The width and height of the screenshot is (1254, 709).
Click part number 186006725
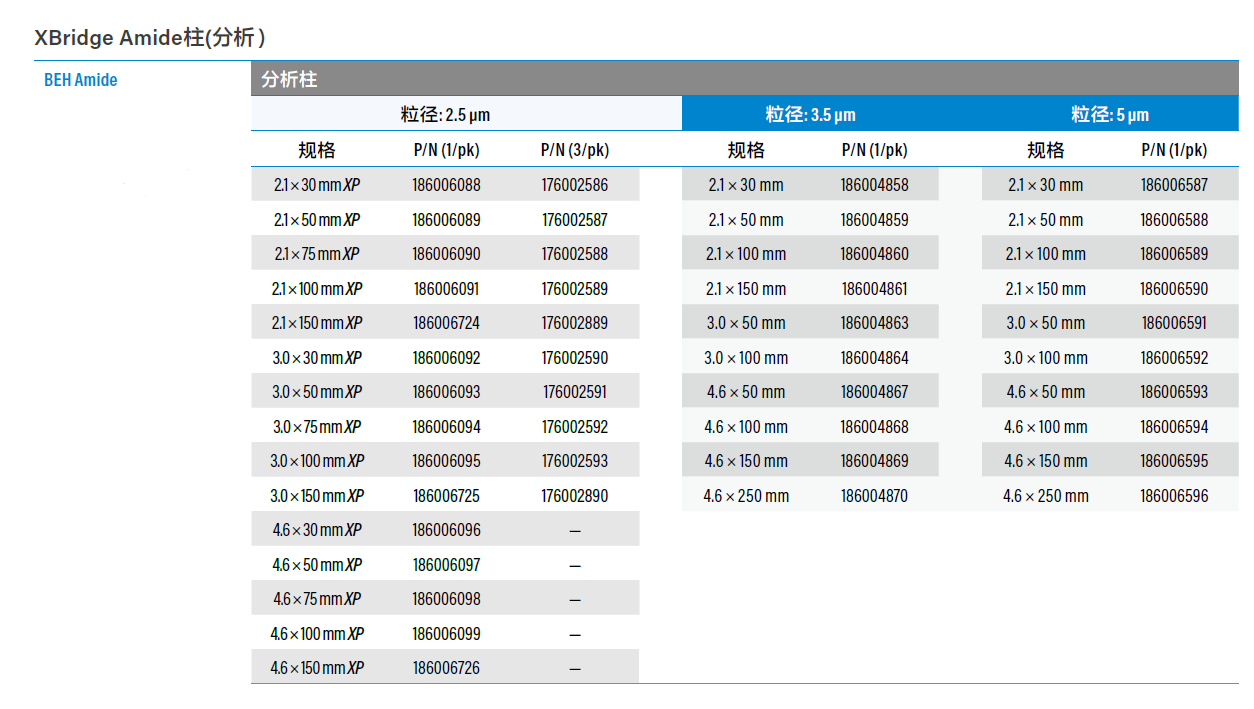[446, 496]
